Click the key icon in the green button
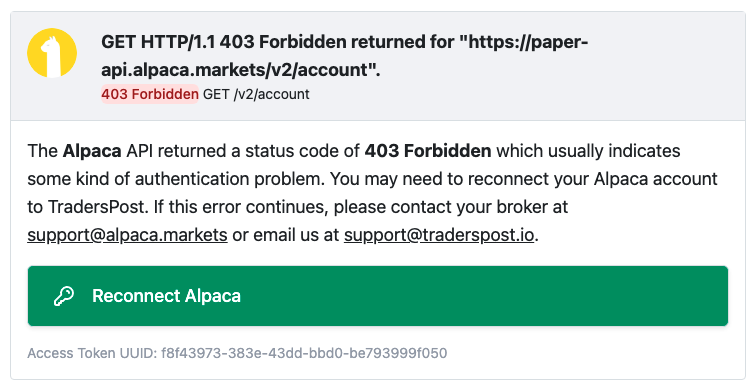The height and width of the screenshot is (392, 756). (64, 296)
